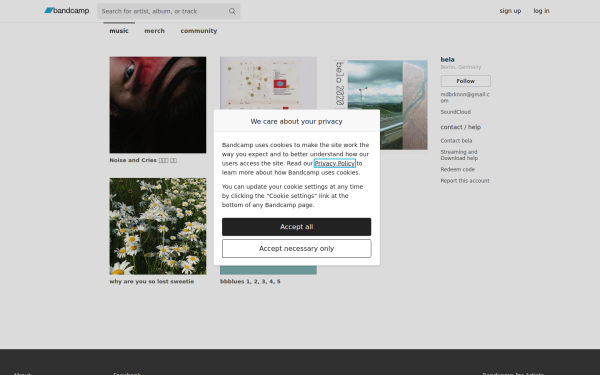Switch to the merch tab

pyautogui.click(x=154, y=31)
